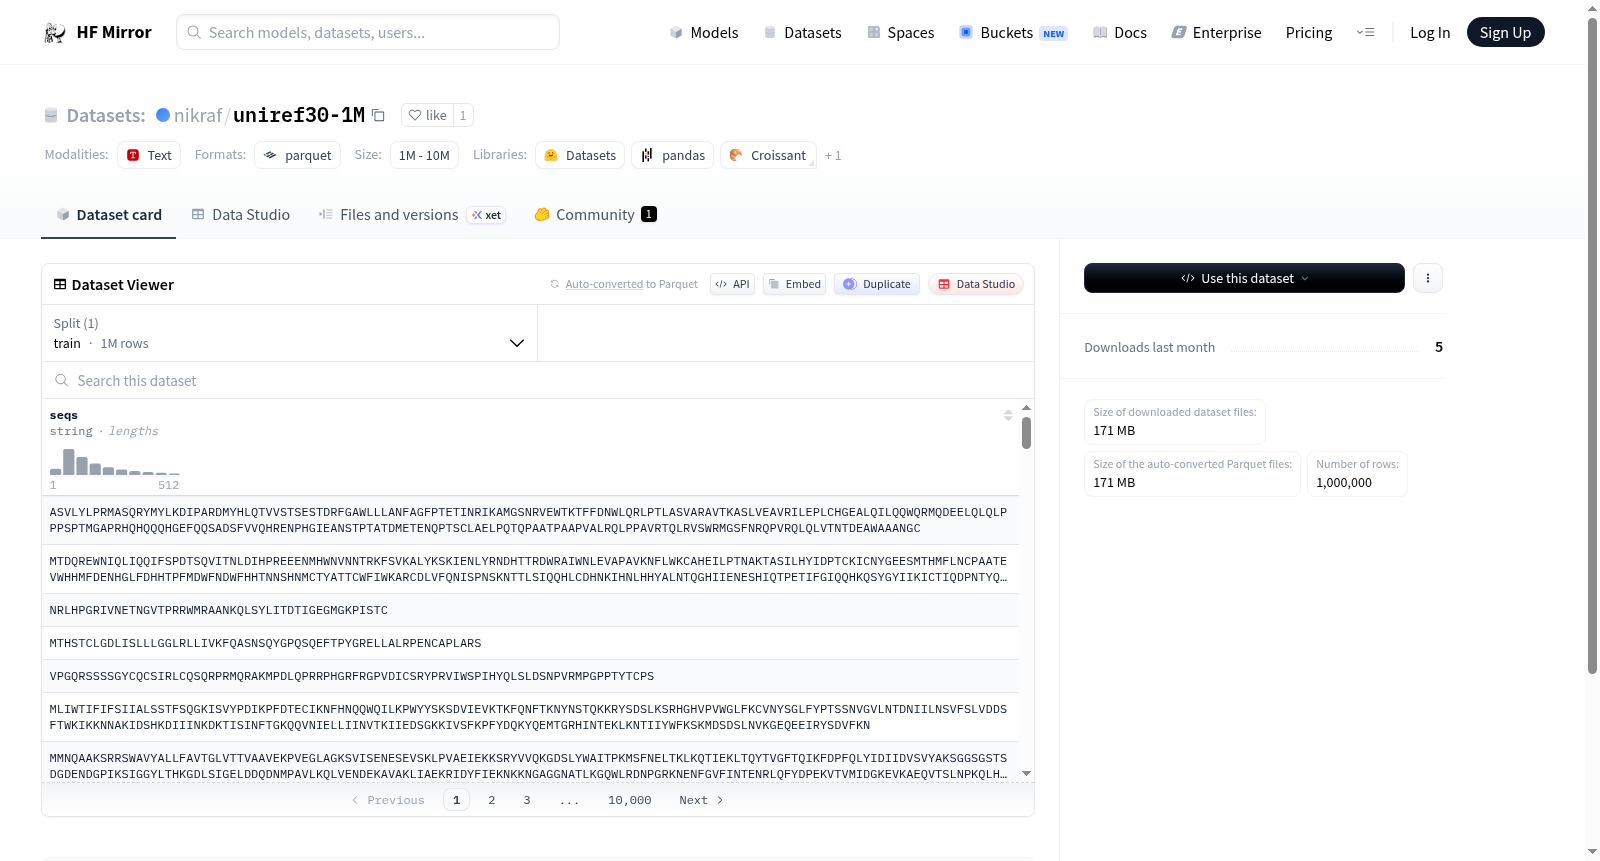Click the like count number
The height and width of the screenshot is (861, 1600).
coord(463,115)
